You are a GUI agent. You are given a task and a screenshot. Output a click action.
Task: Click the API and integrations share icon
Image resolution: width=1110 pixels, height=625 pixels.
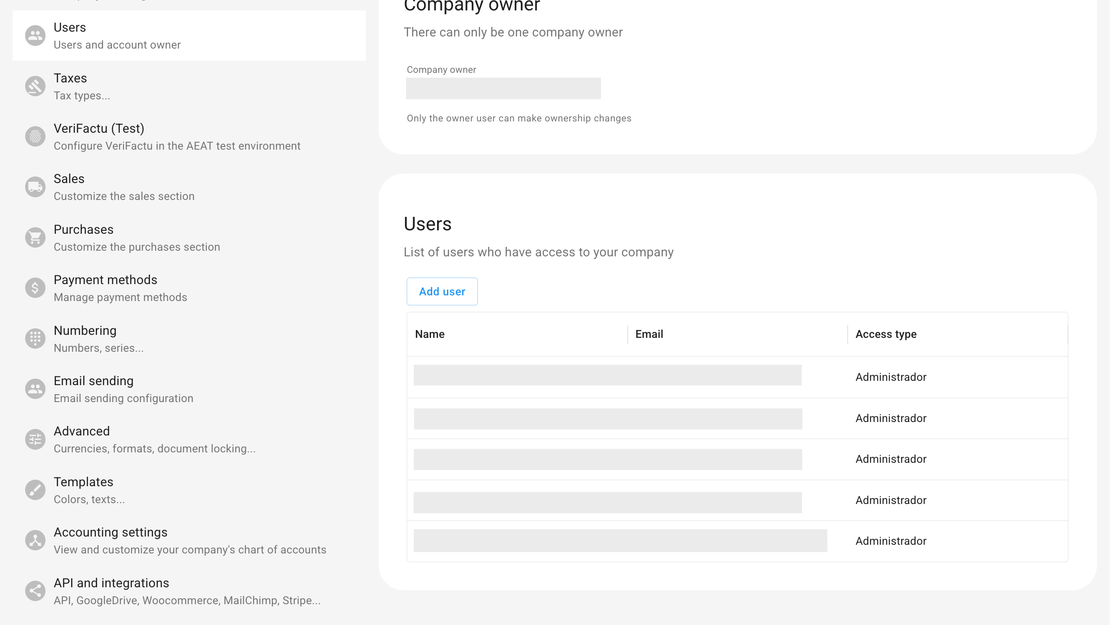[35, 591]
